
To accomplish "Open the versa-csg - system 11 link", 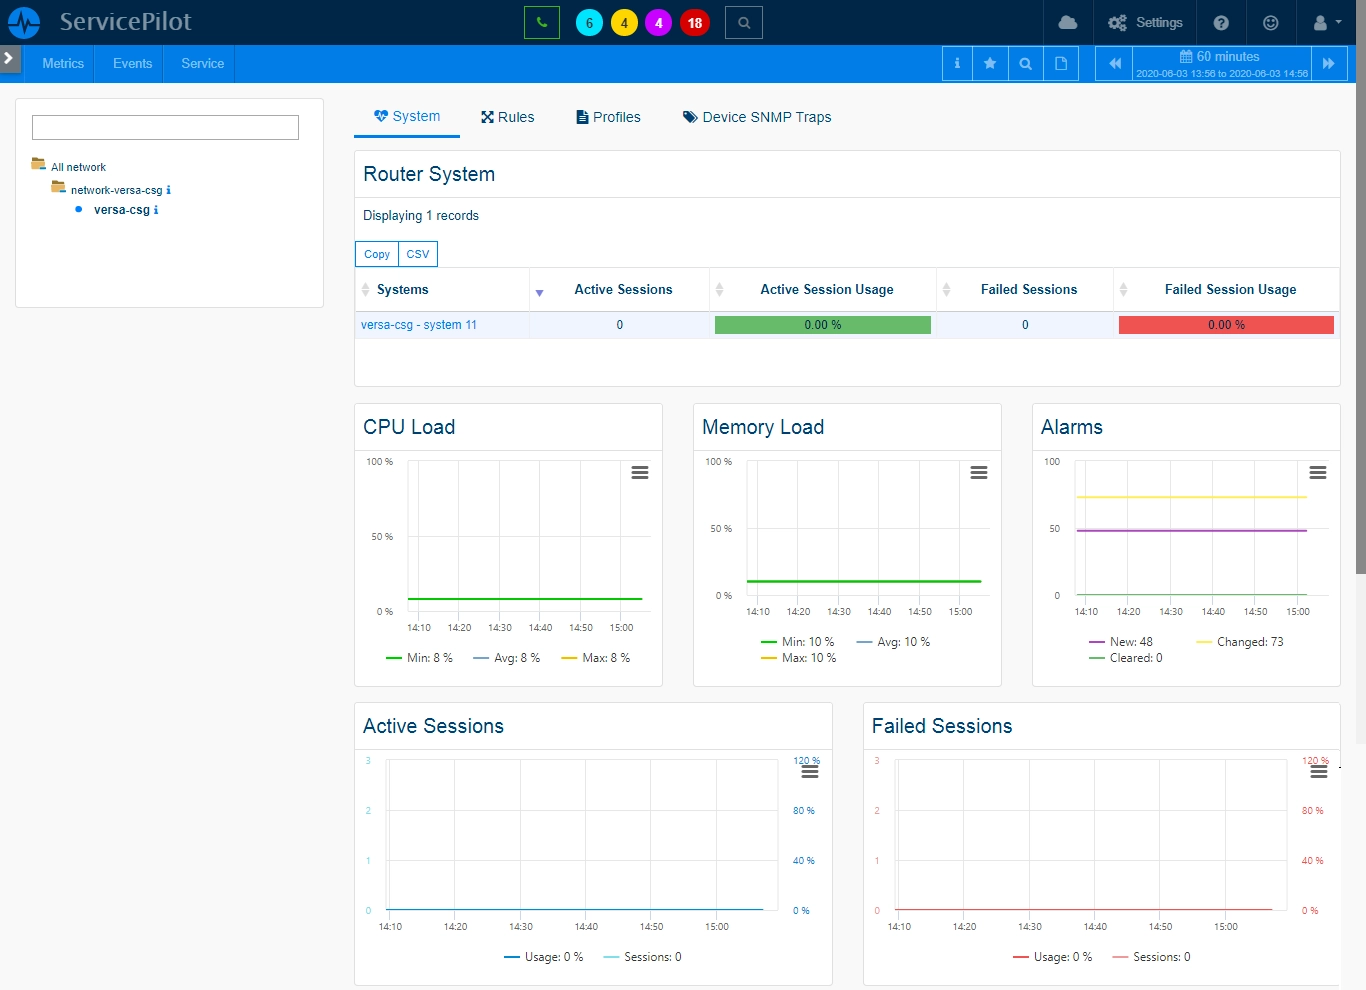I will tap(419, 325).
